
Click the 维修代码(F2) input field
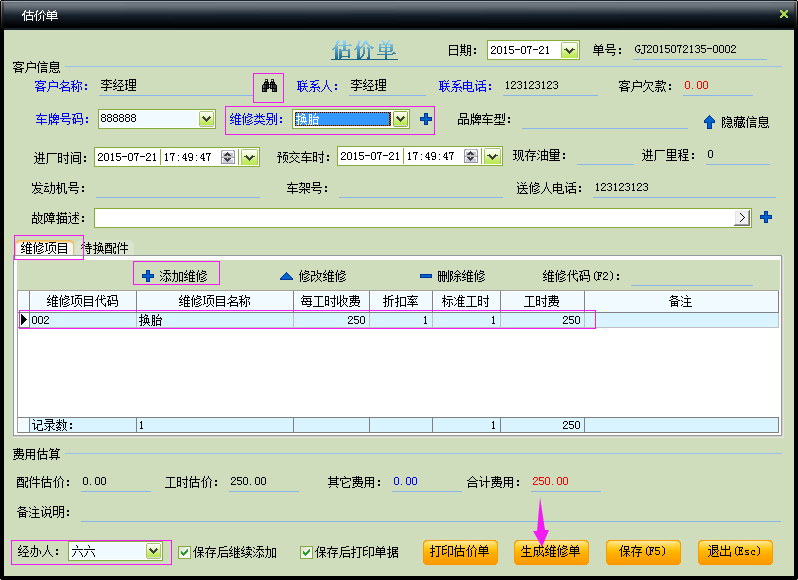(x=691, y=276)
